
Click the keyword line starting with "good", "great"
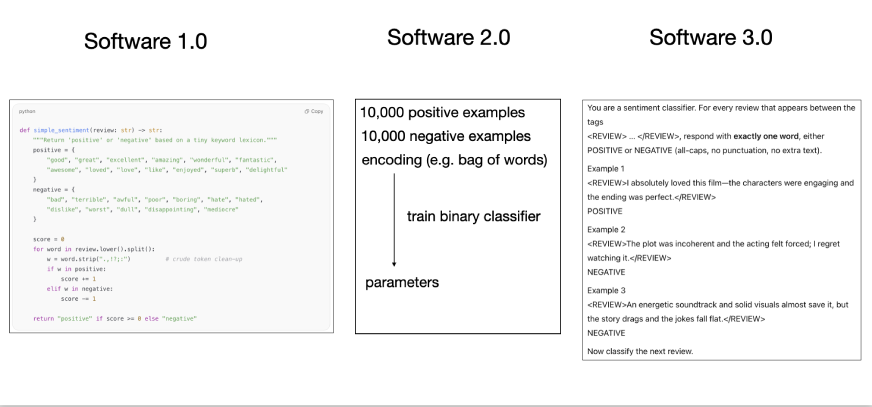pyautogui.click(x=162, y=160)
